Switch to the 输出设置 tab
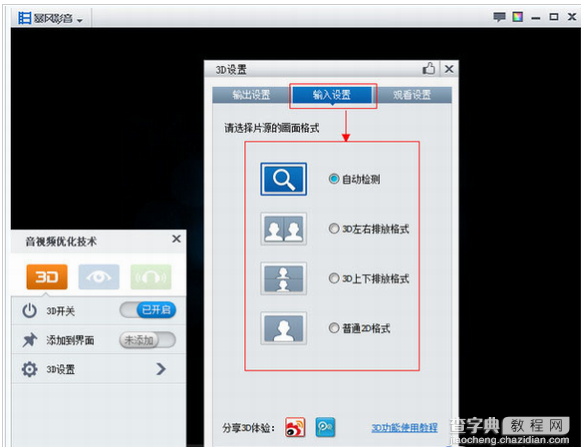 (251, 95)
